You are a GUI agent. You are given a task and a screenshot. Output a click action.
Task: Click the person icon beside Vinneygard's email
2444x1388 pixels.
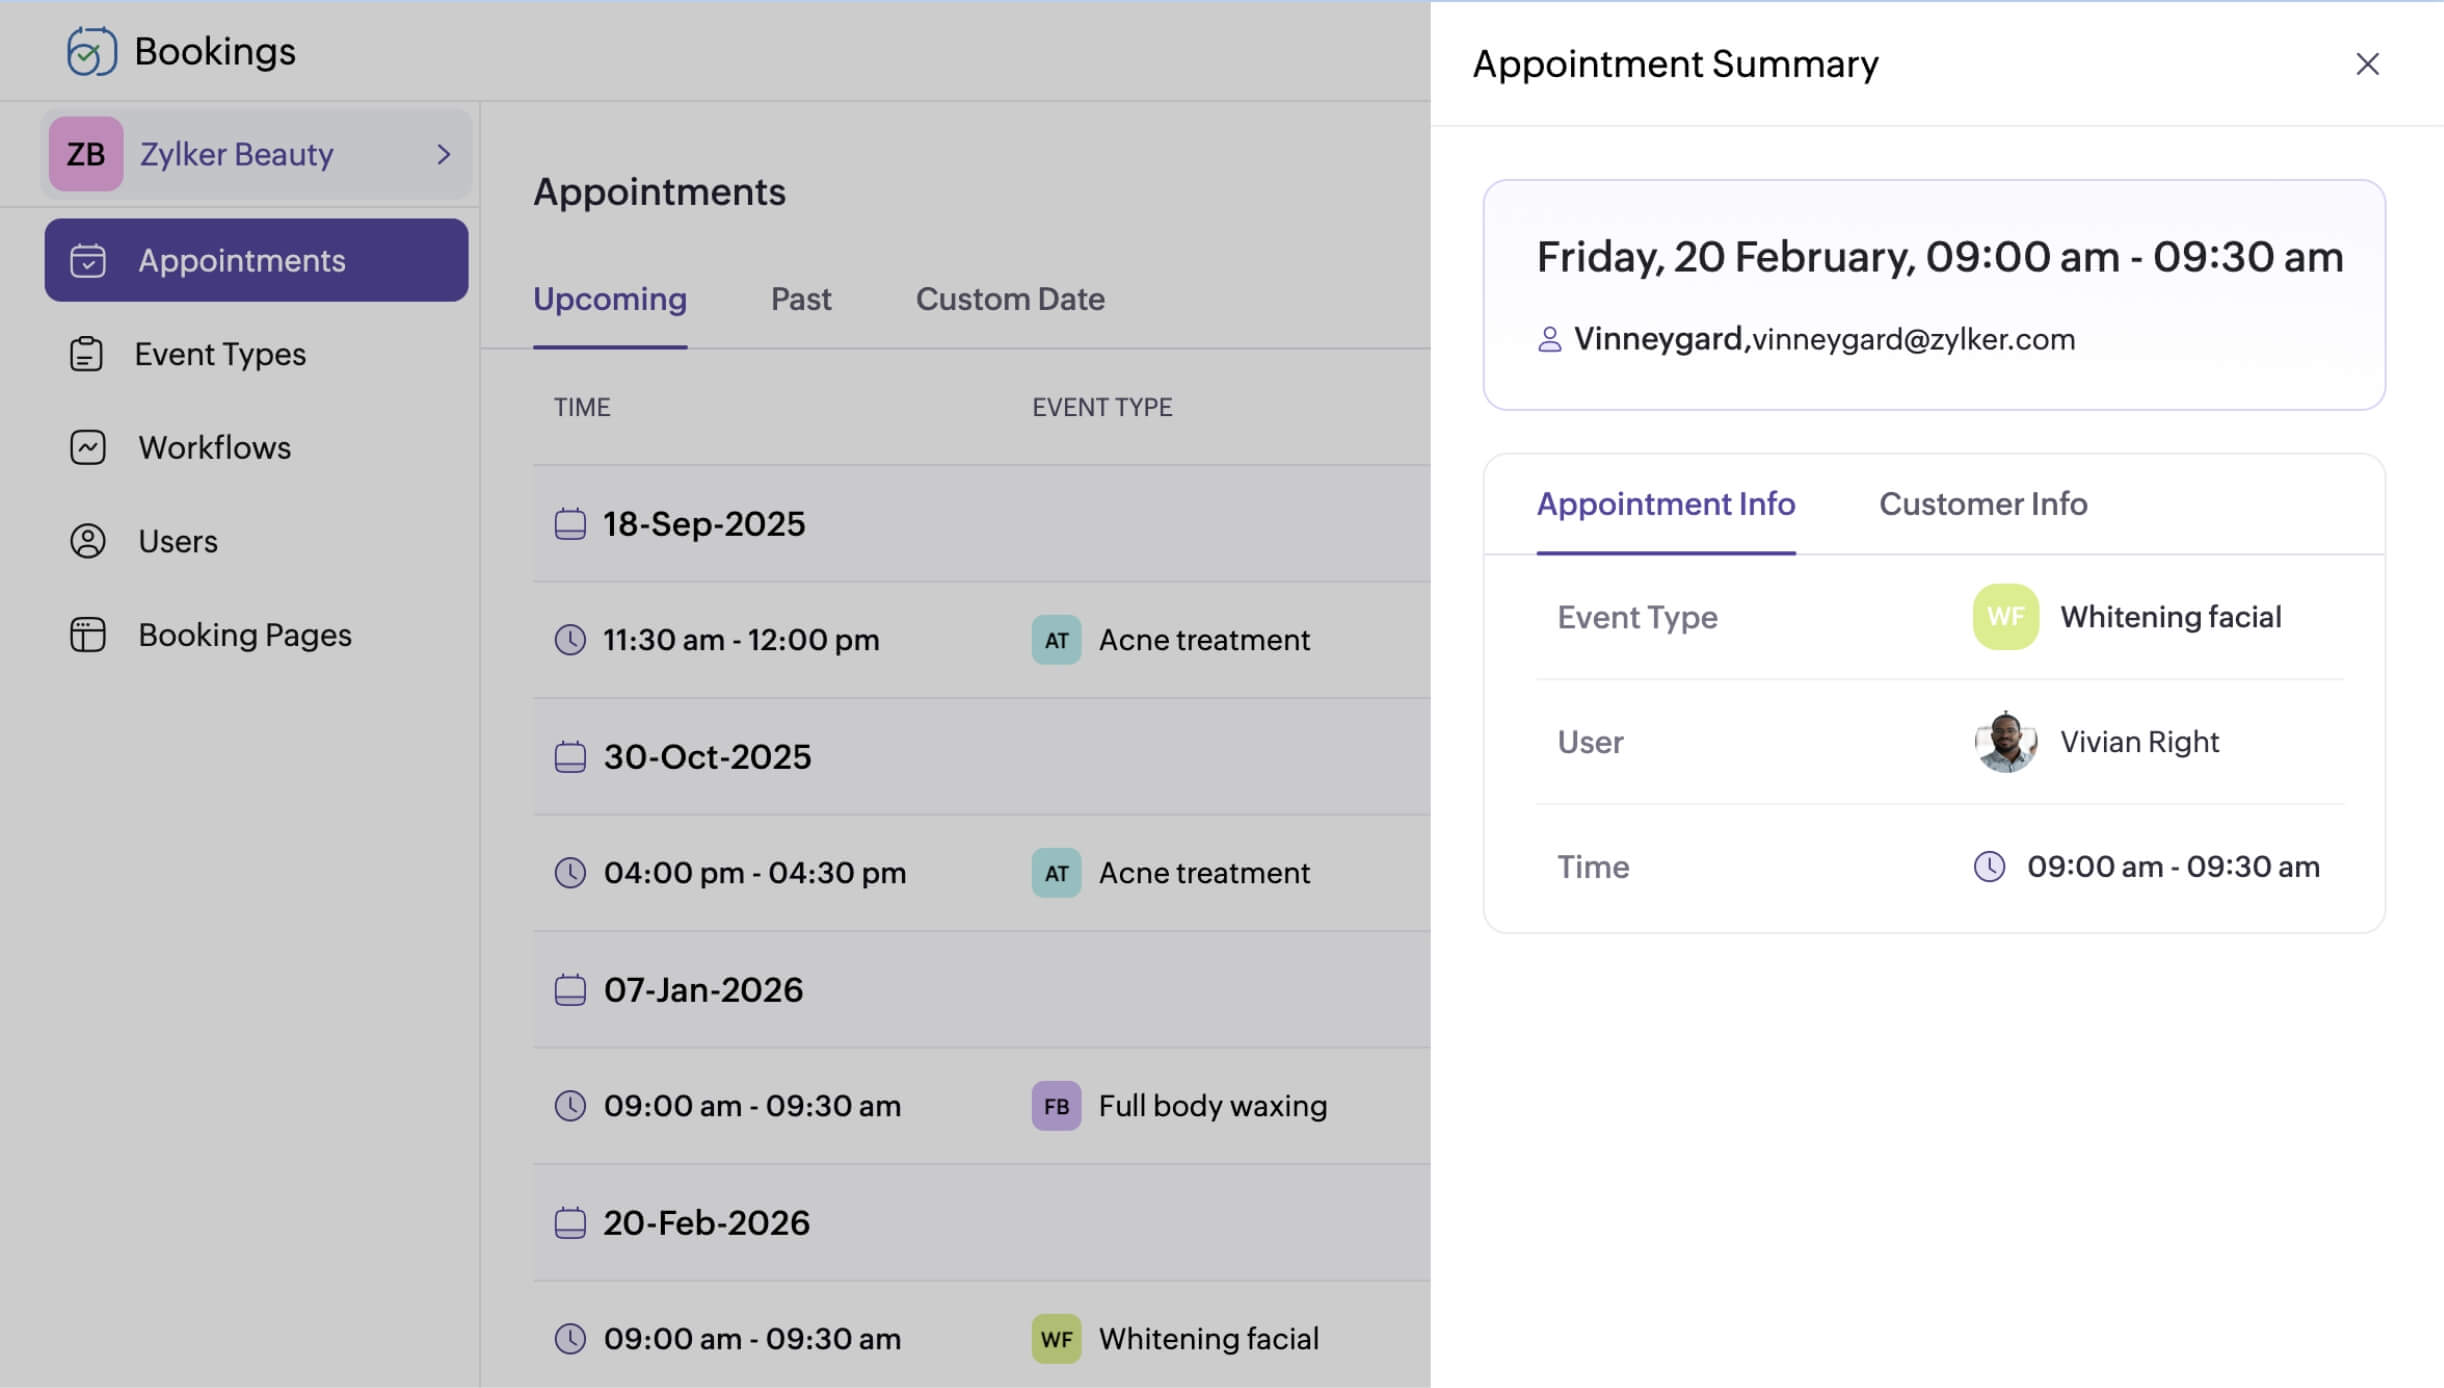click(1549, 339)
